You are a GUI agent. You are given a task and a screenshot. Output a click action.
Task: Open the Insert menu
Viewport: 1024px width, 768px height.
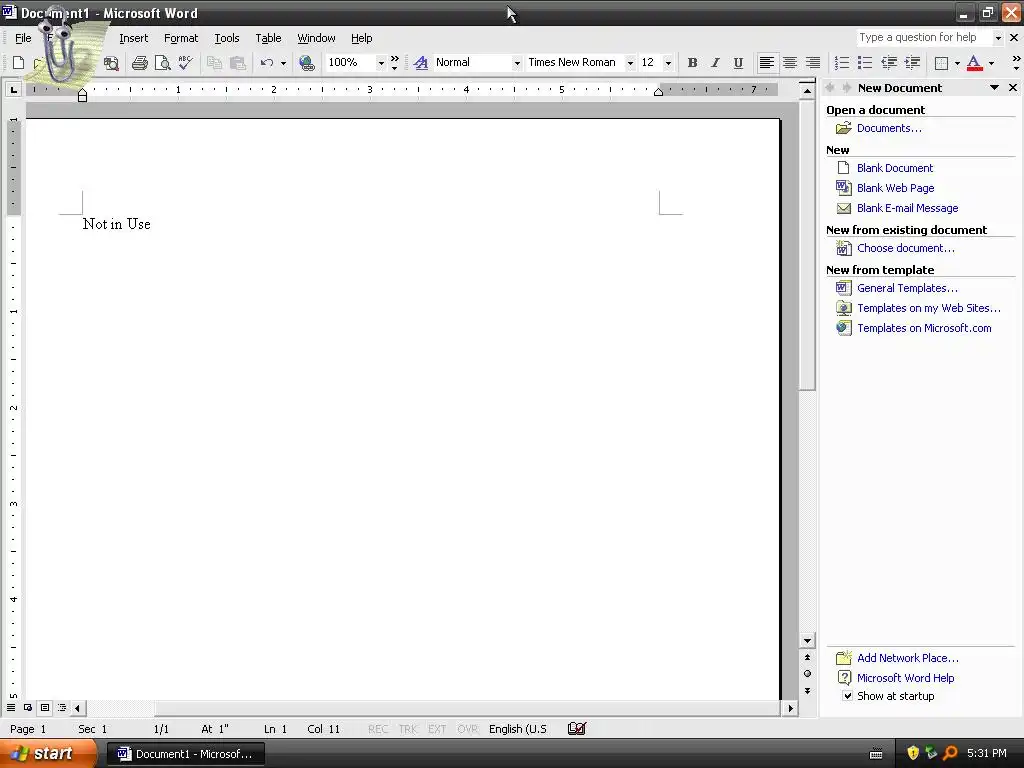tap(133, 38)
